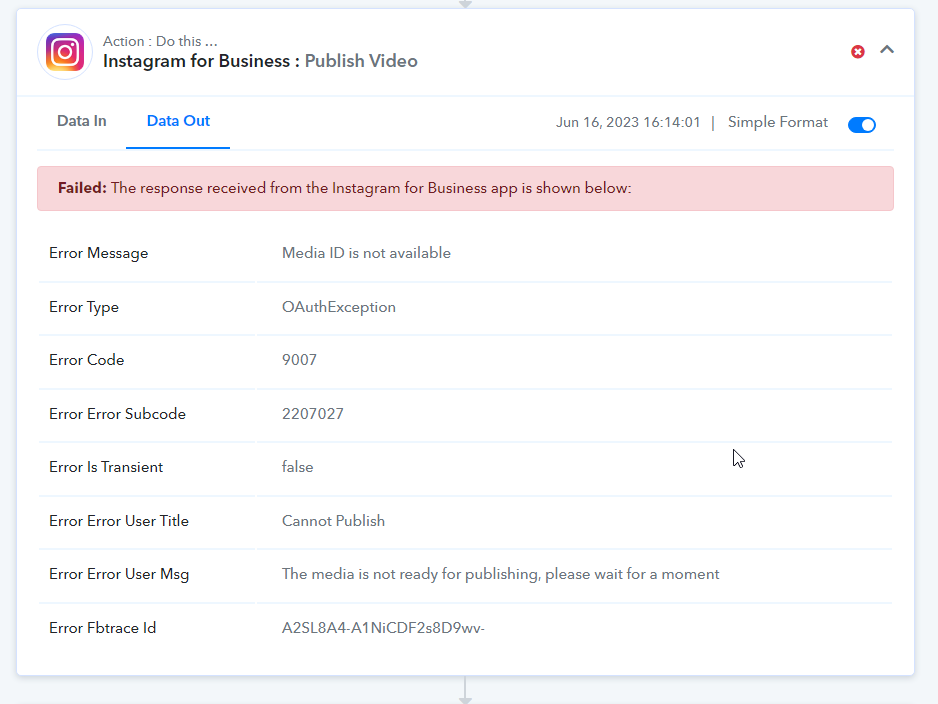Select the Data Out tab

tap(178, 121)
